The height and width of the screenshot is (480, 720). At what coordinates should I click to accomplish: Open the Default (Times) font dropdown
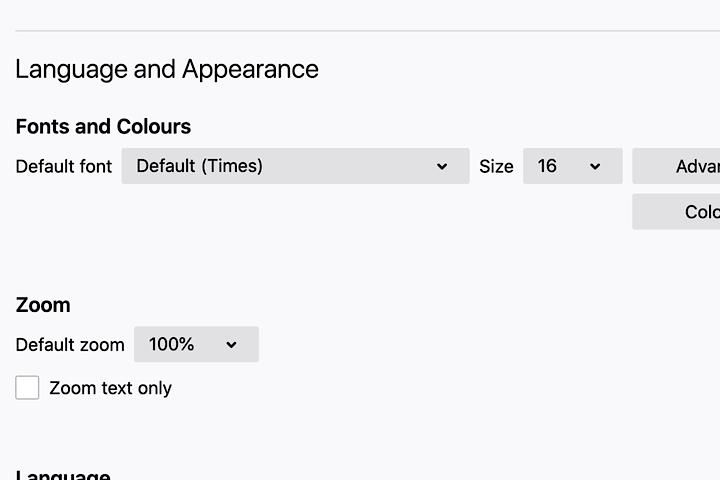tap(295, 166)
